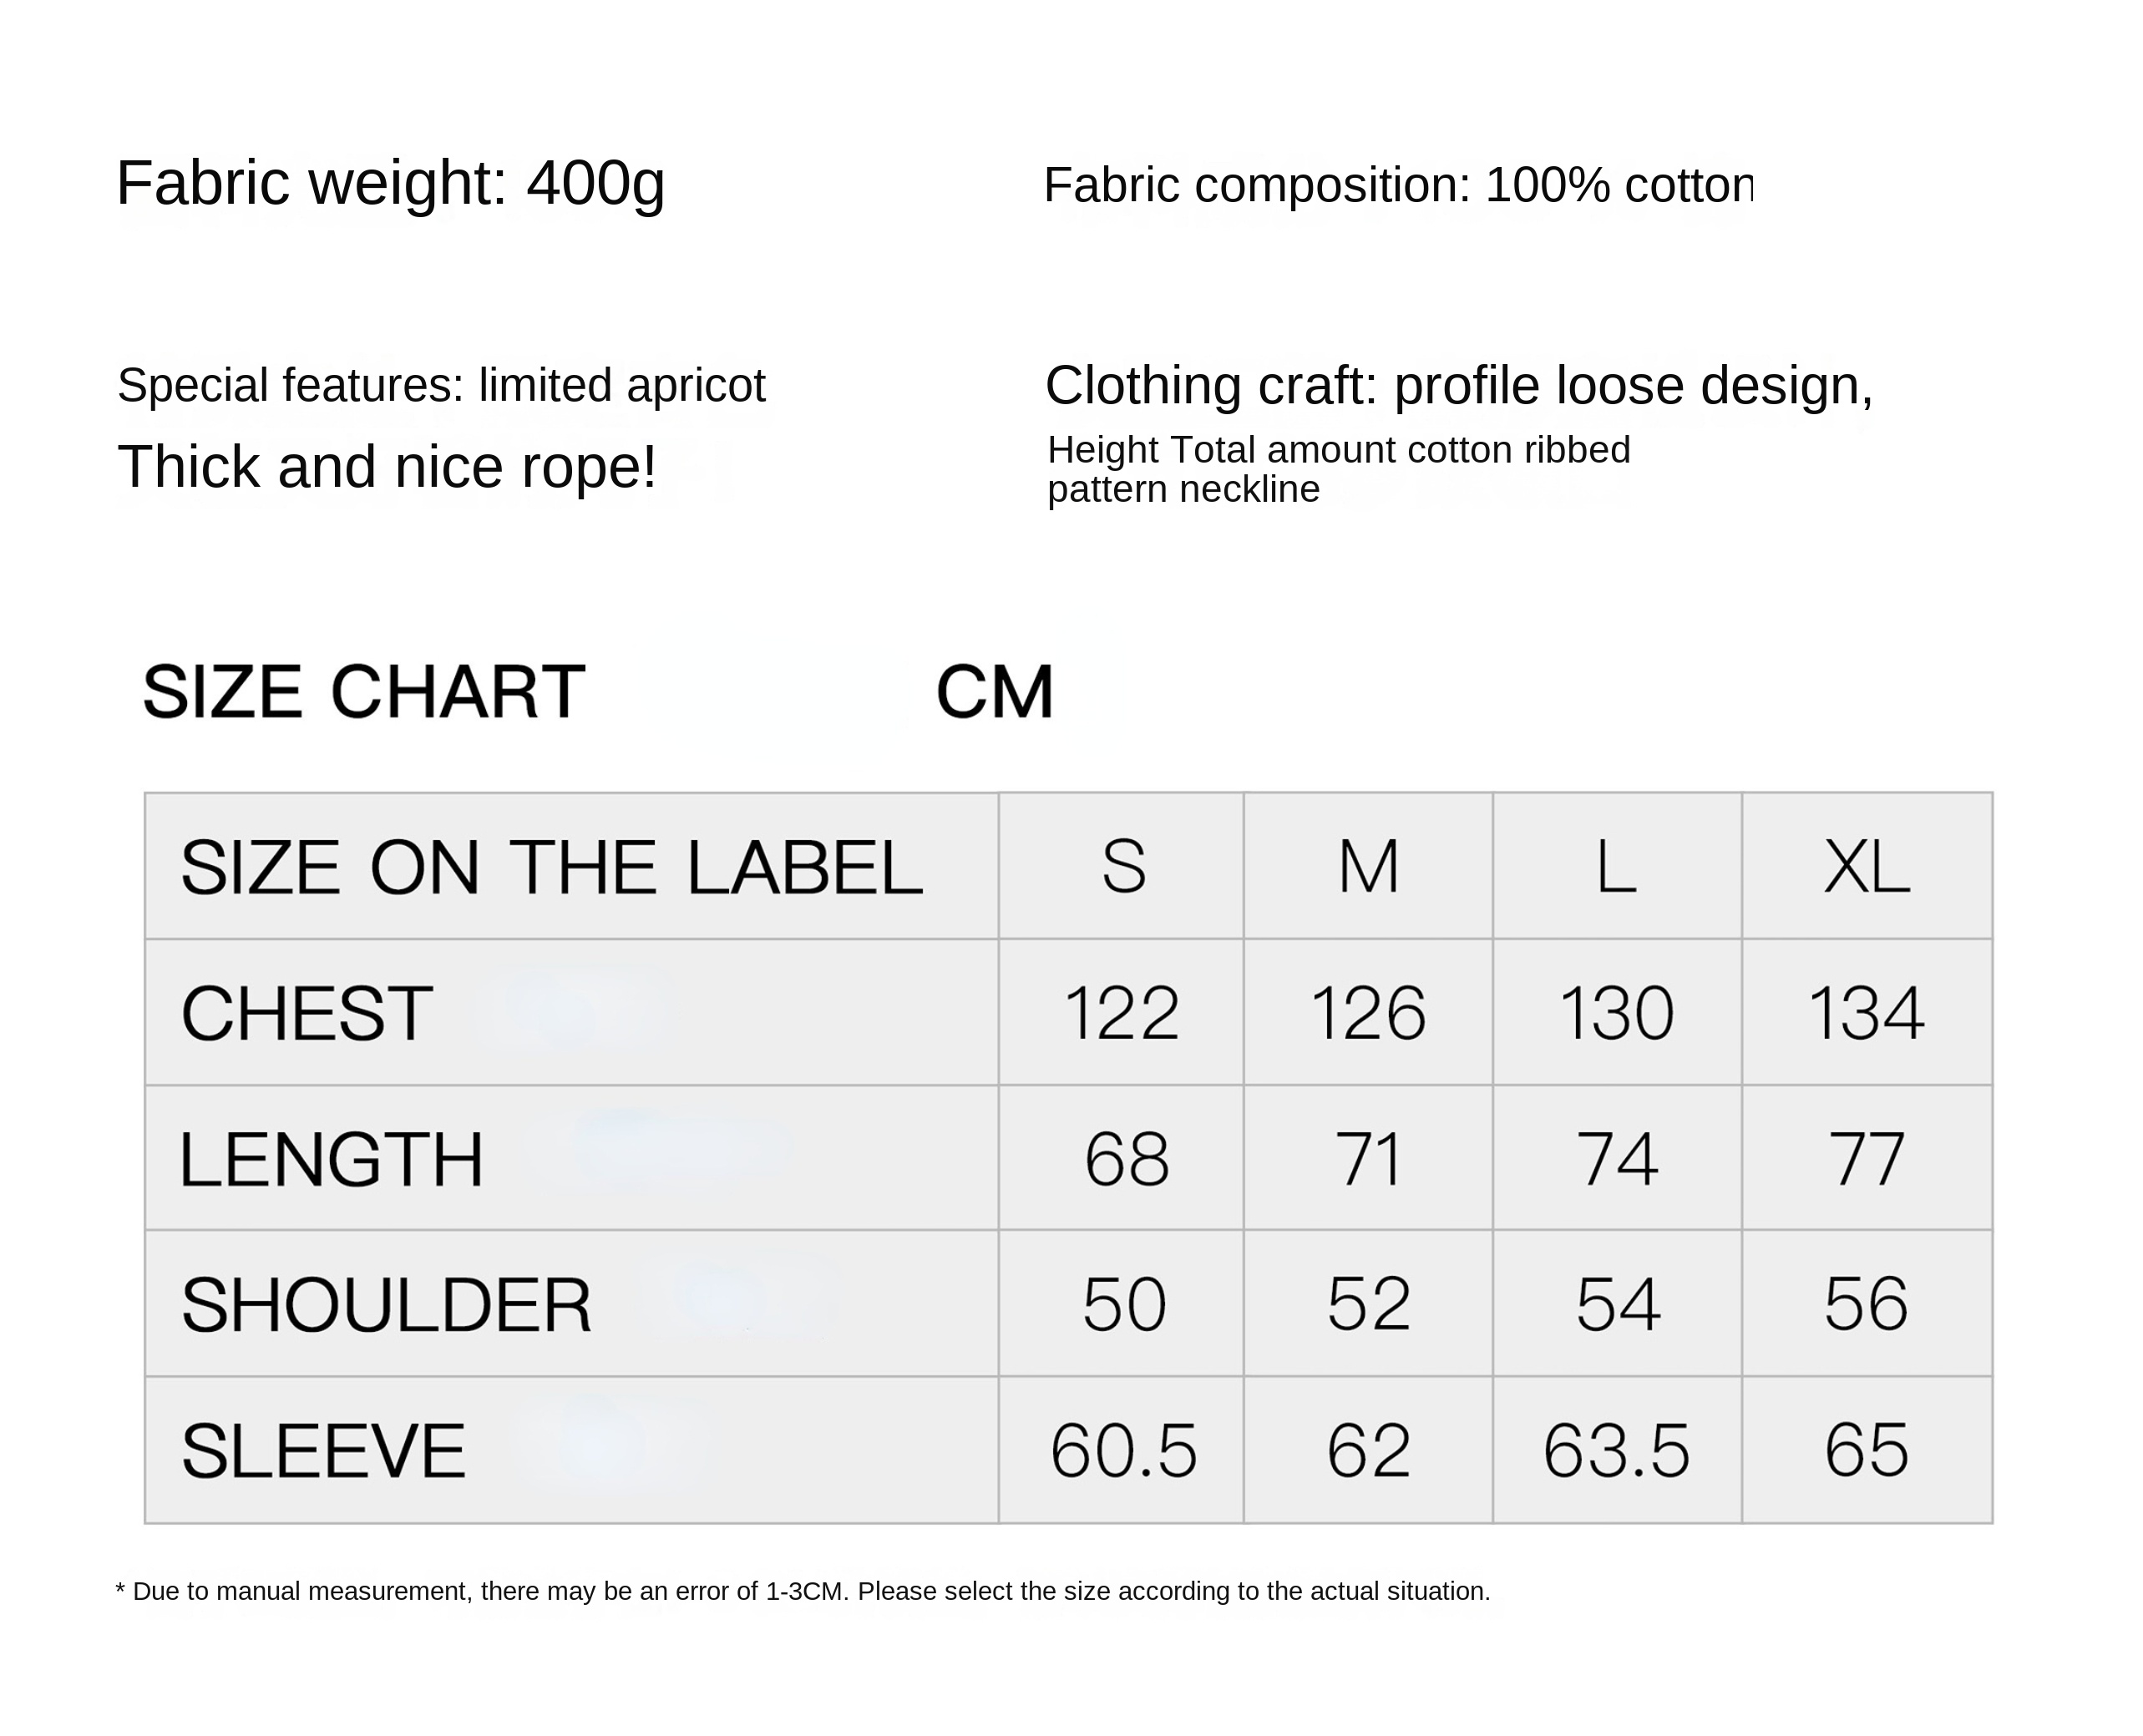The height and width of the screenshot is (1736, 2143).
Task: Click the "CM" unit label
Action: click(x=994, y=692)
